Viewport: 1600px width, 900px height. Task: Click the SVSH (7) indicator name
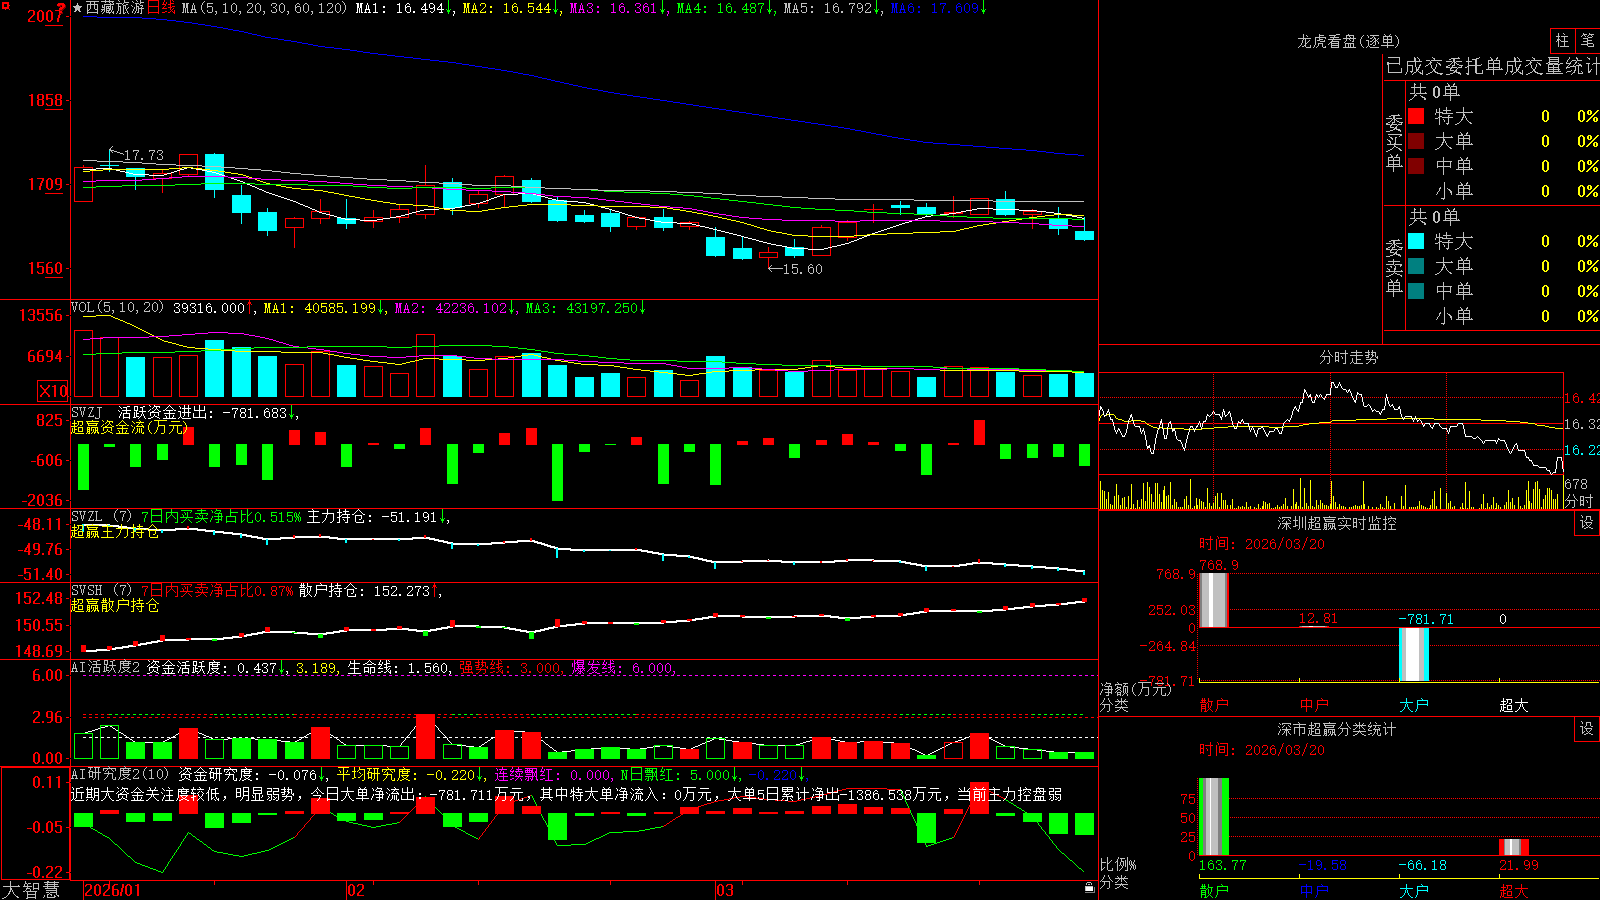101,591
